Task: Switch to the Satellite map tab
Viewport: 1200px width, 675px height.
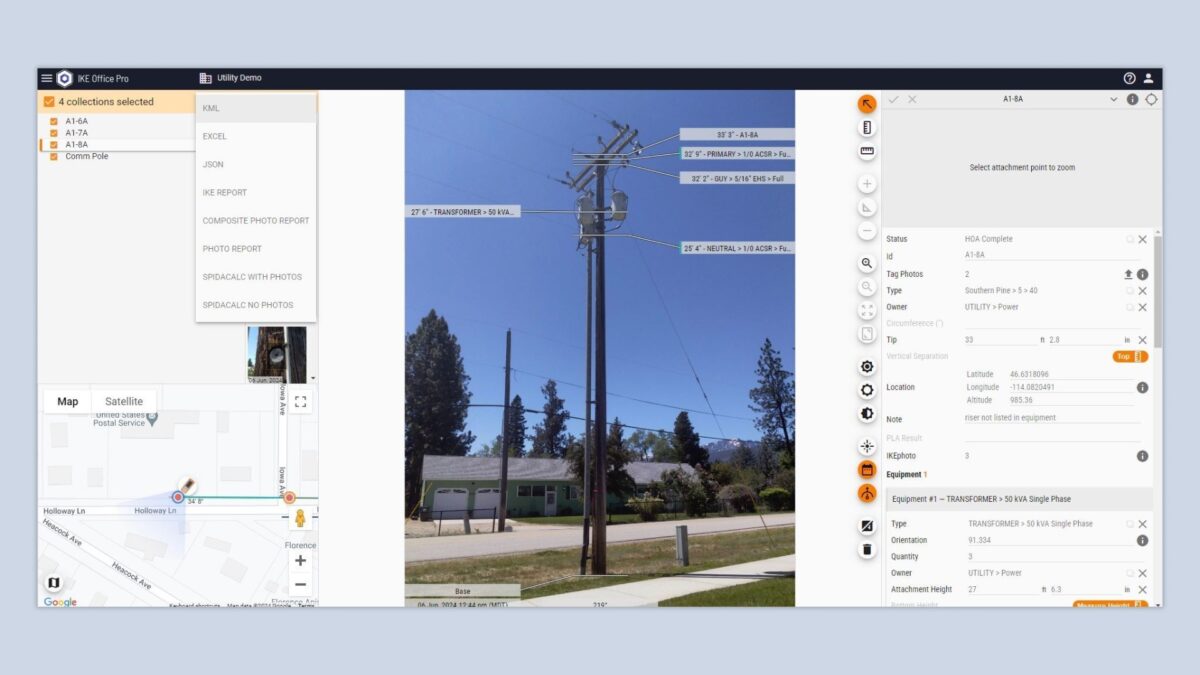Action: [x=123, y=400]
